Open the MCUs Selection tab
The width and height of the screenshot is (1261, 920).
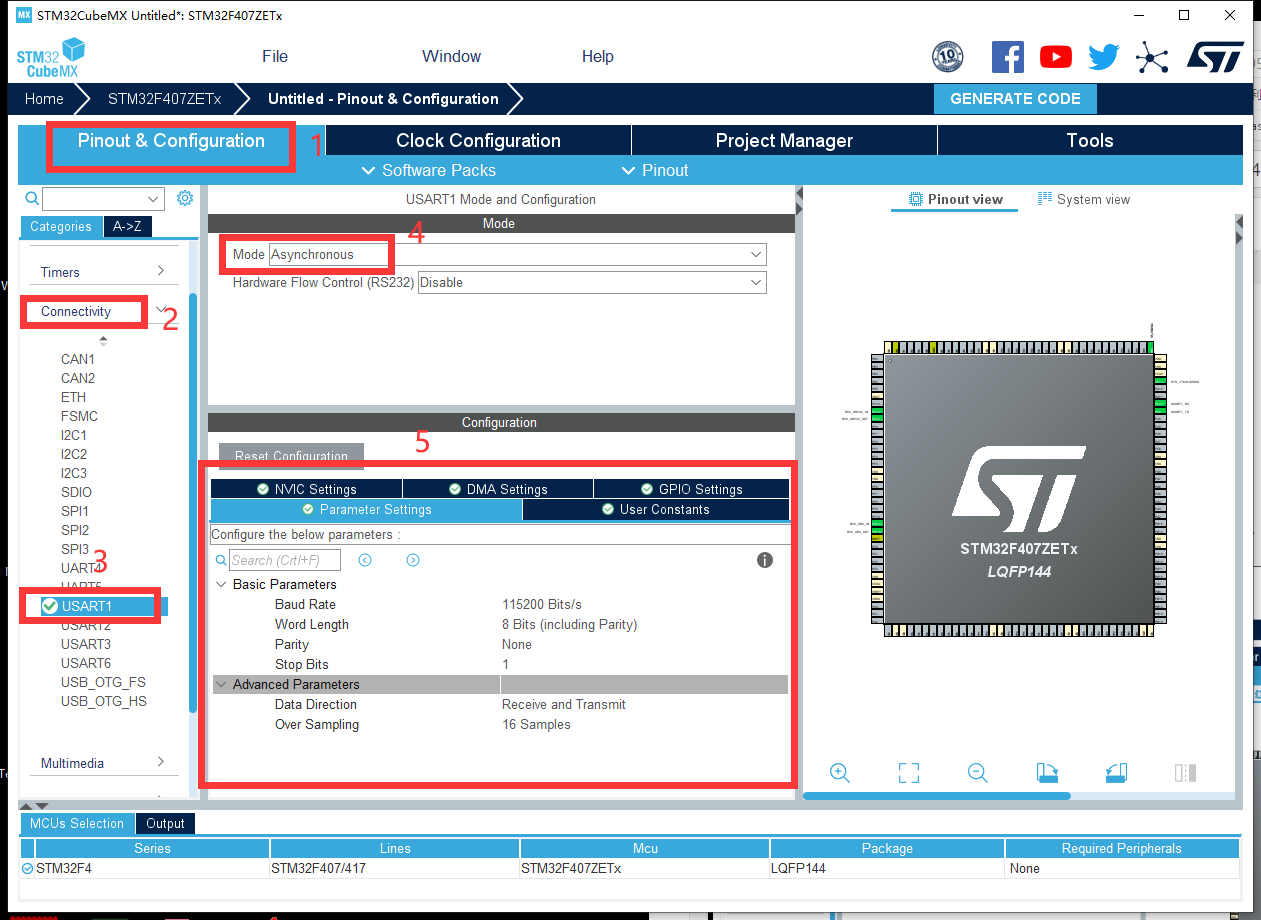(77, 824)
